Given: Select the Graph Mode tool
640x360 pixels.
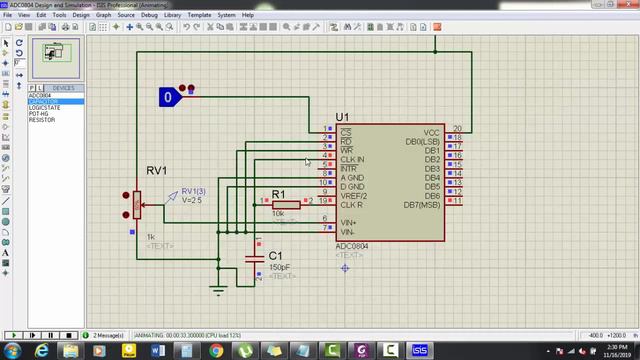Looking at the screenshot, I should tap(6, 137).
